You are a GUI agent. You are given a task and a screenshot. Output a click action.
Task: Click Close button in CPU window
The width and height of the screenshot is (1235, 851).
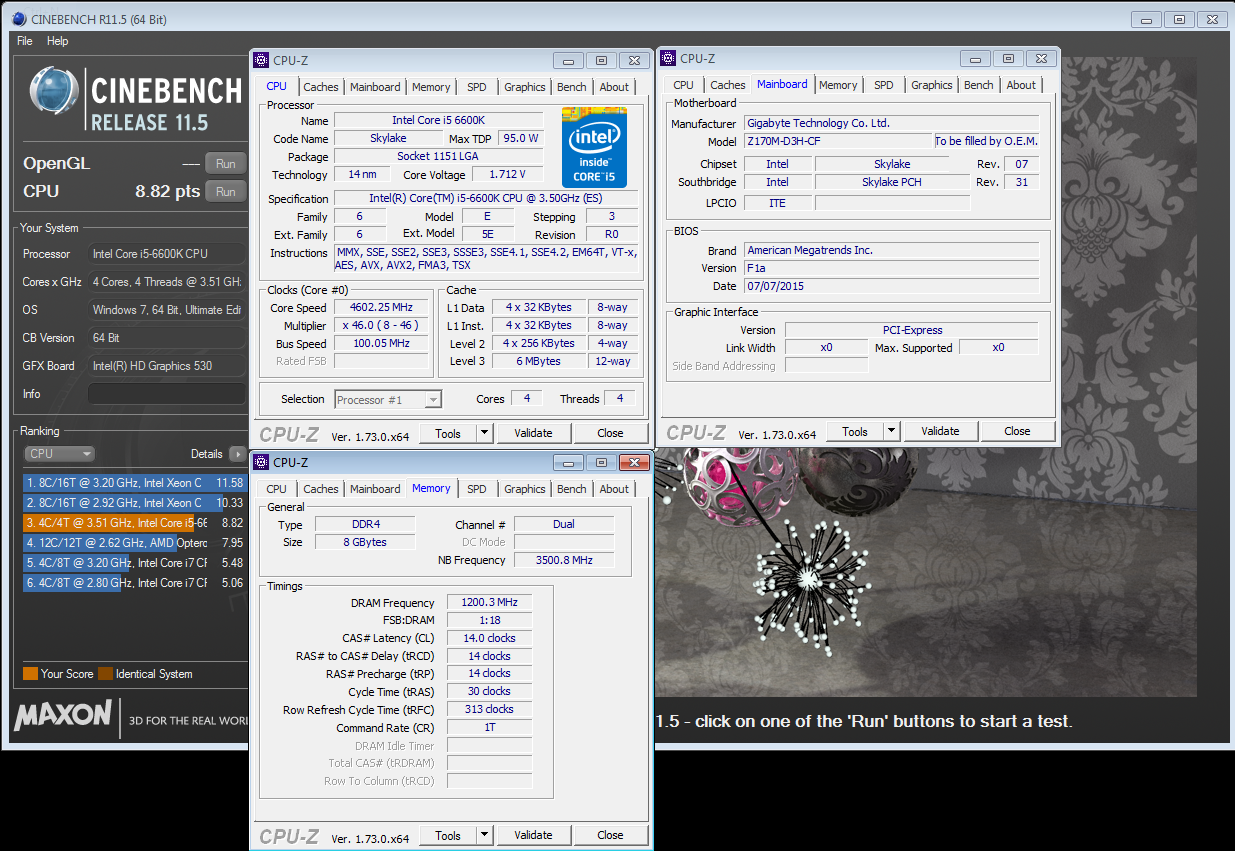point(610,433)
